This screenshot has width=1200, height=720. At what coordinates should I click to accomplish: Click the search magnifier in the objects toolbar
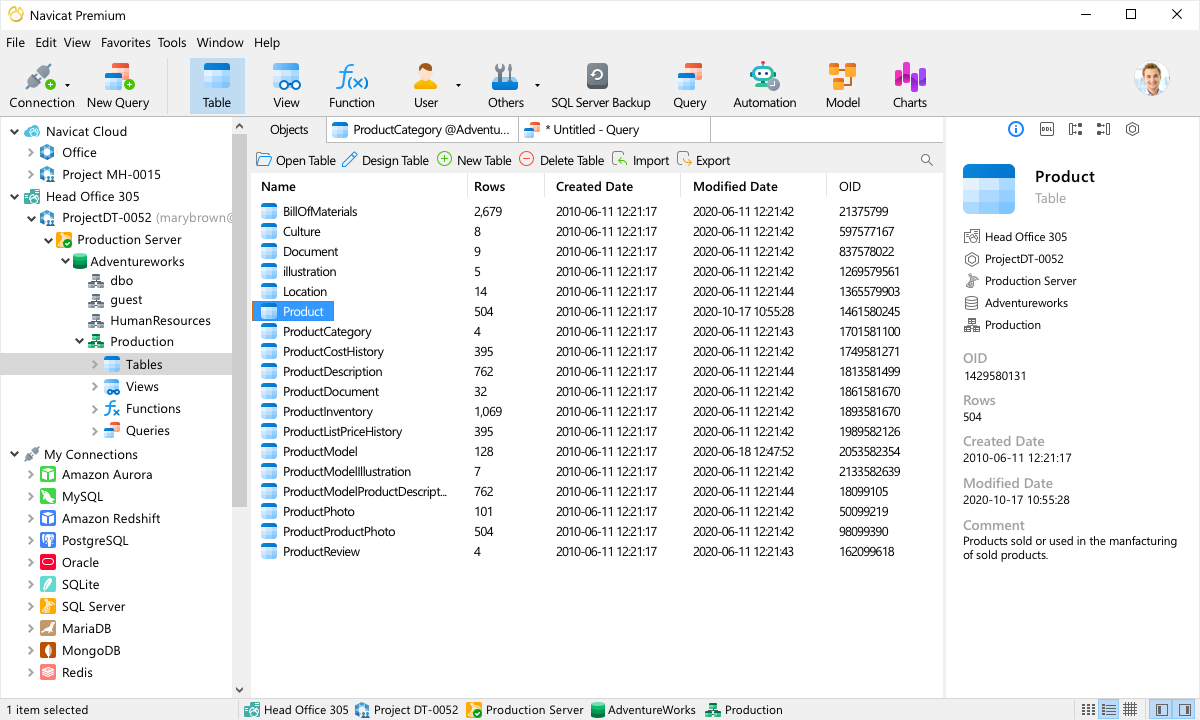coord(926,159)
